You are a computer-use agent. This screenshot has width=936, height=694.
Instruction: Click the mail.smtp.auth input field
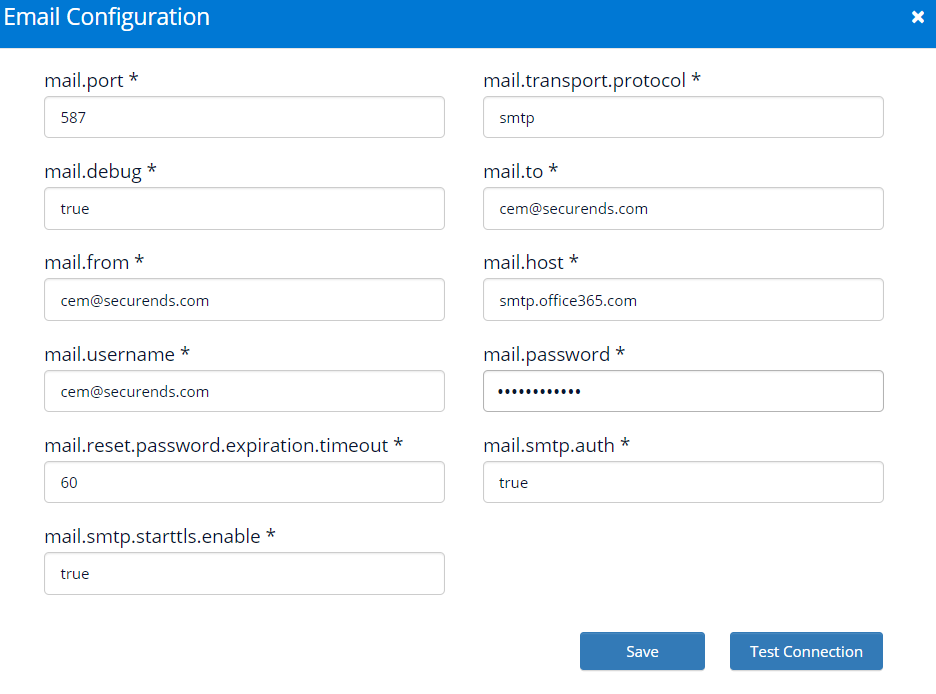click(683, 482)
